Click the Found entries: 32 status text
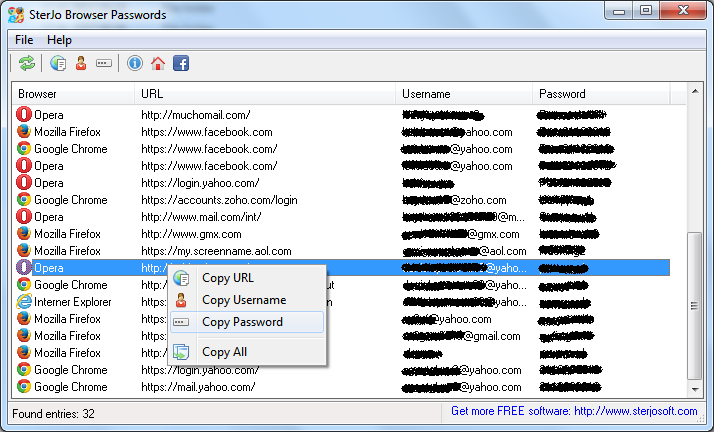The width and height of the screenshot is (714, 432). [x=53, y=414]
